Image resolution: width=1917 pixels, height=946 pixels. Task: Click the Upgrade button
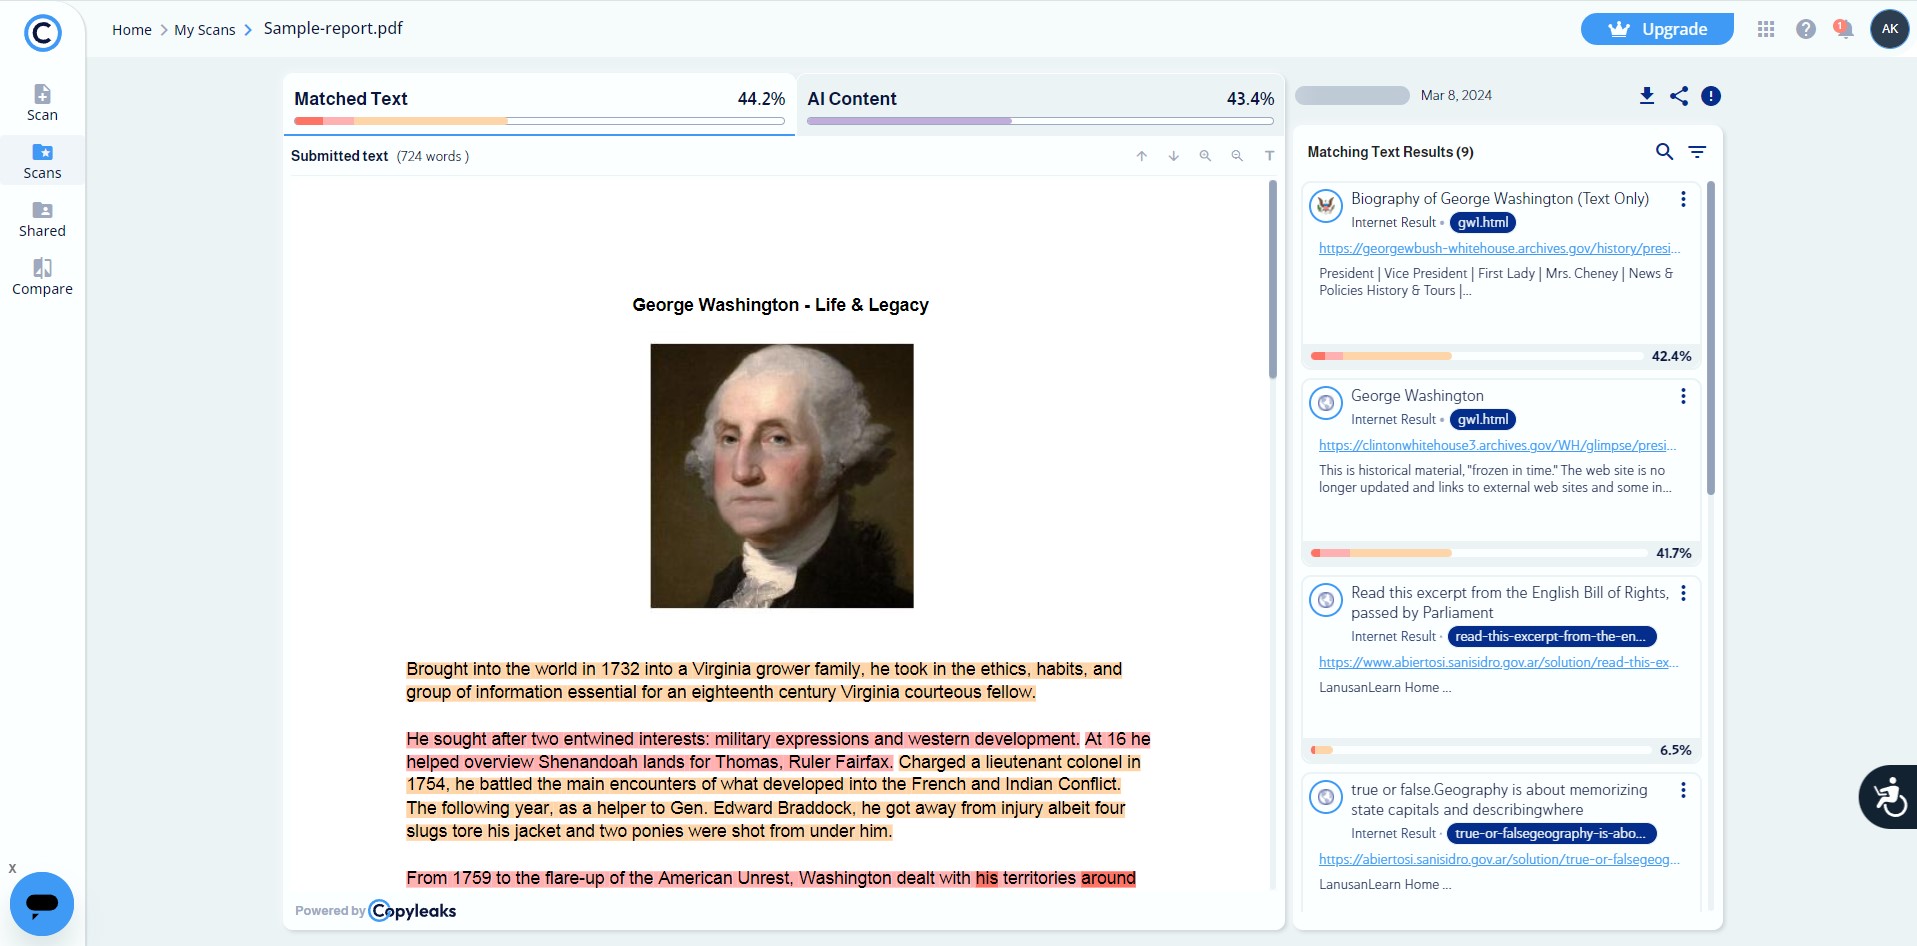point(1657,29)
